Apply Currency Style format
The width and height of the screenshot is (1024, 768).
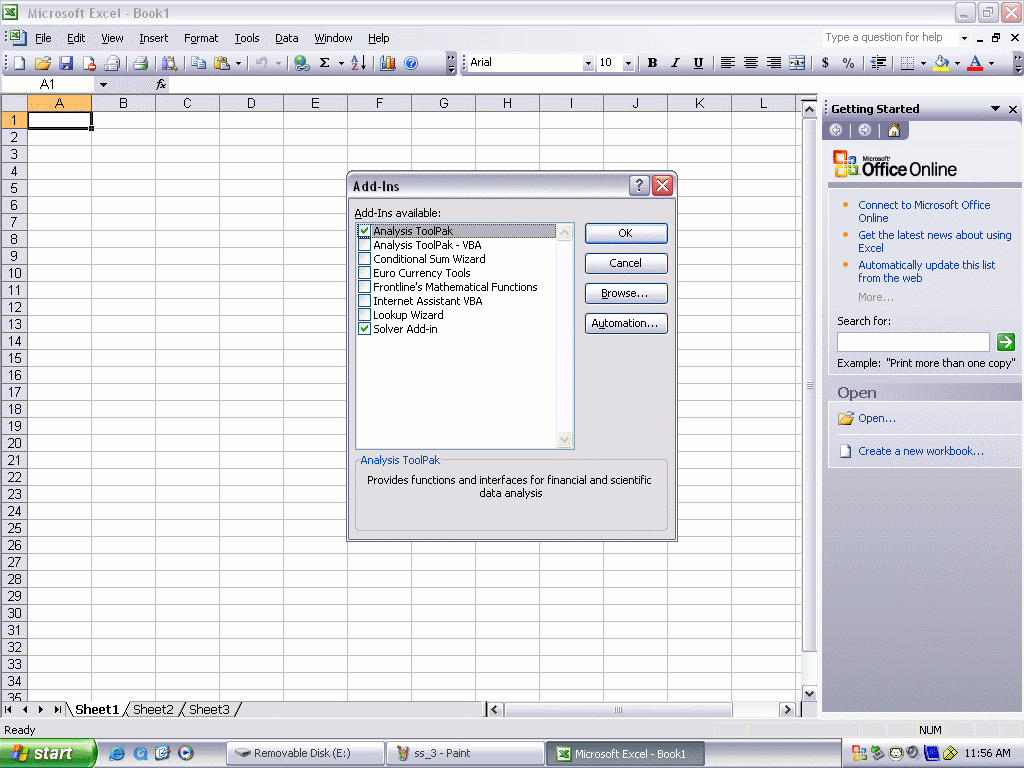coord(825,63)
